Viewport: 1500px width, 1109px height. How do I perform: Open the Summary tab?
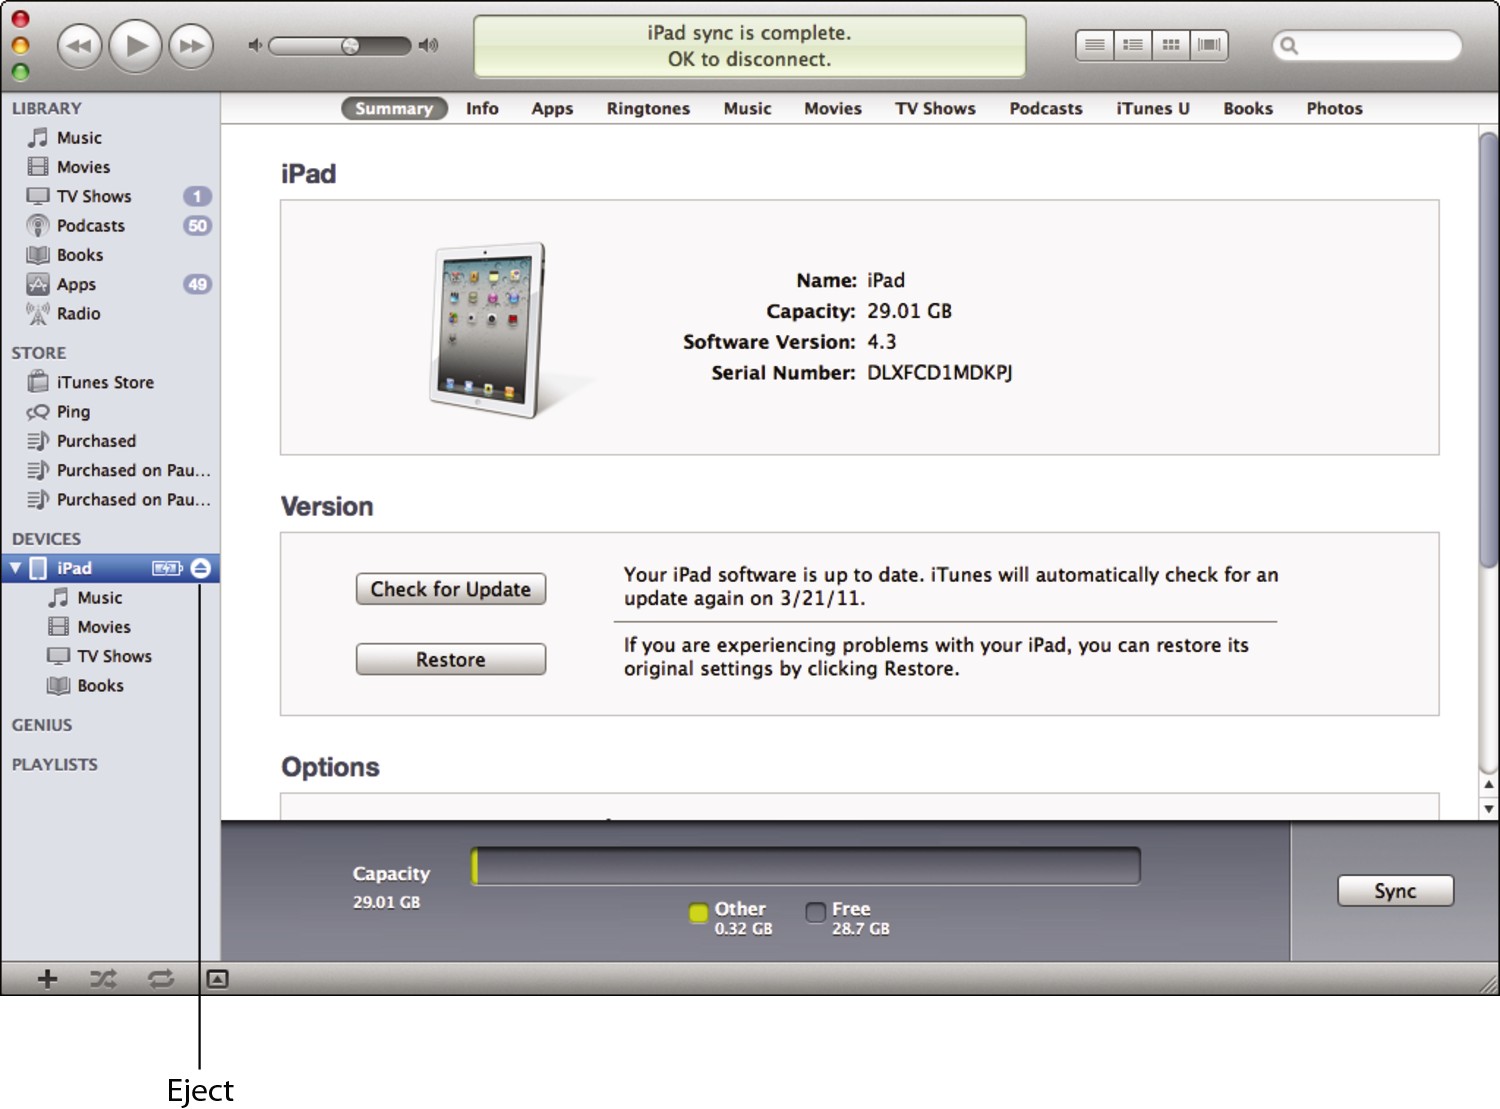click(x=394, y=108)
